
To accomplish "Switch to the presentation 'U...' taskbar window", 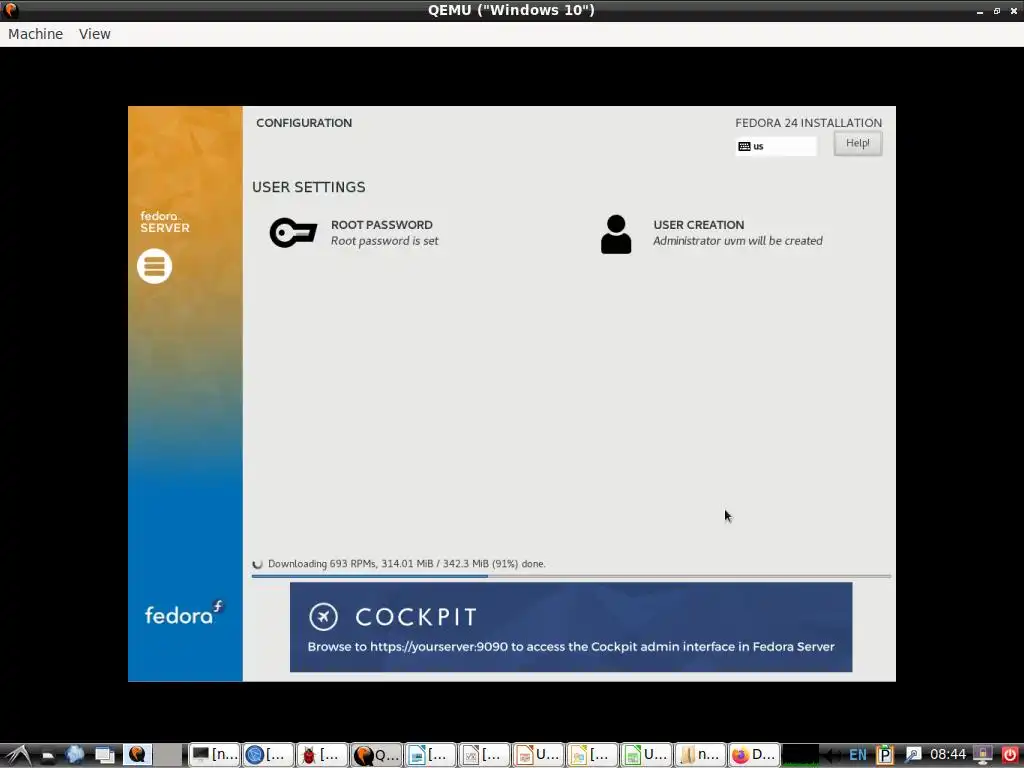I will (538, 755).
